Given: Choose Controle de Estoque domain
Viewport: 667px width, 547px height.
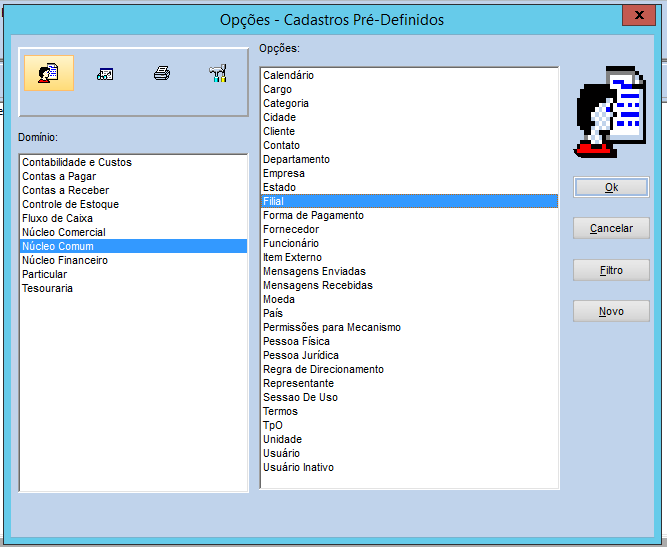Looking at the screenshot, I should [70, 204].
